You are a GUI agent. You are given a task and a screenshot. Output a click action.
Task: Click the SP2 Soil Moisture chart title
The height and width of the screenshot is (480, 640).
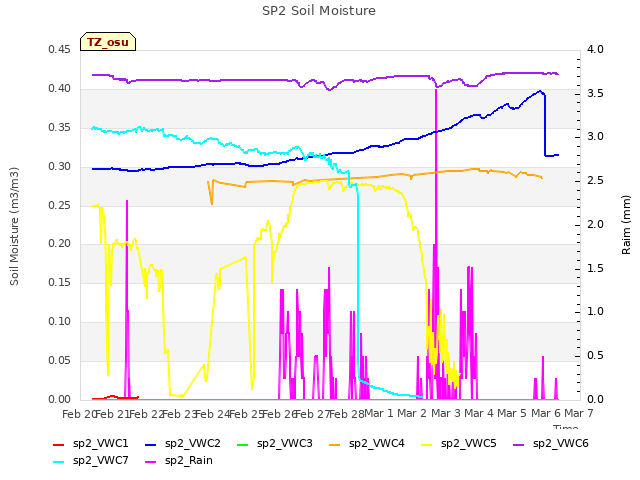[x=319, y=11]
